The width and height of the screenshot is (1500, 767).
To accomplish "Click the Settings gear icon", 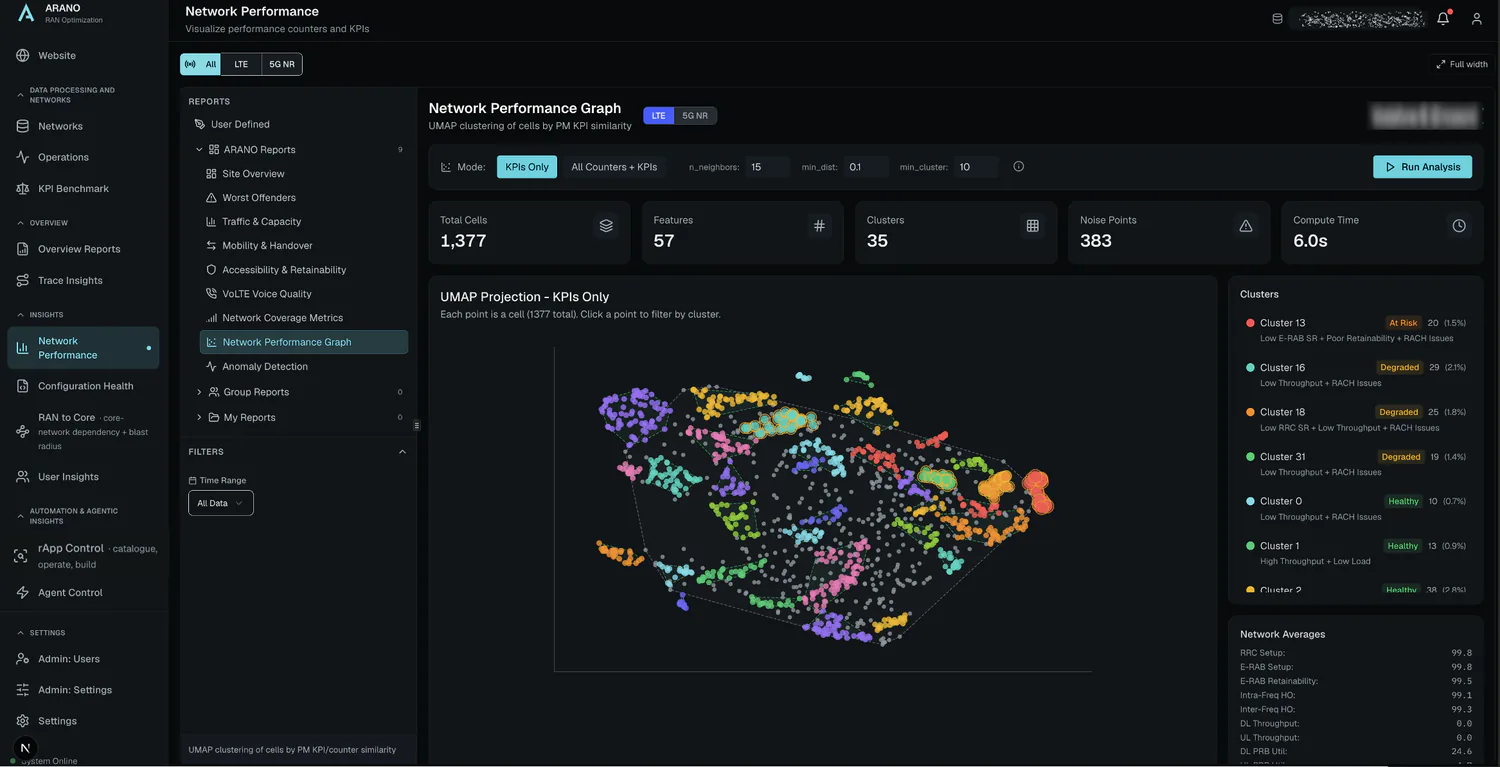I will 23,721.
